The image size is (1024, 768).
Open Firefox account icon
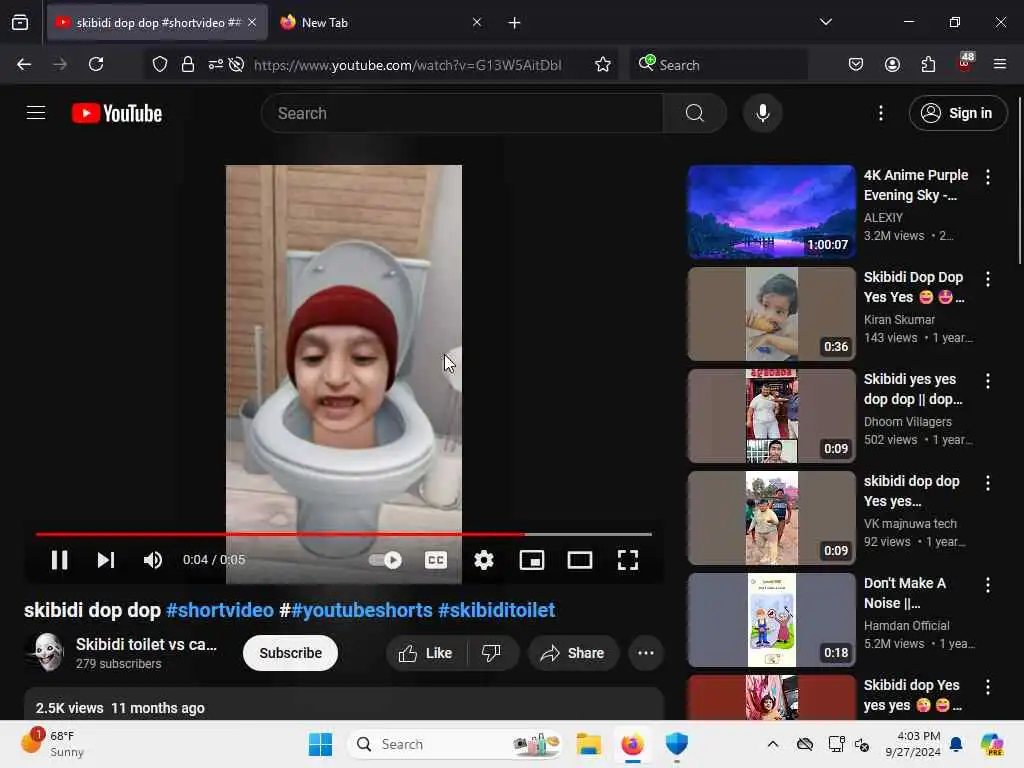click(892, 64)
